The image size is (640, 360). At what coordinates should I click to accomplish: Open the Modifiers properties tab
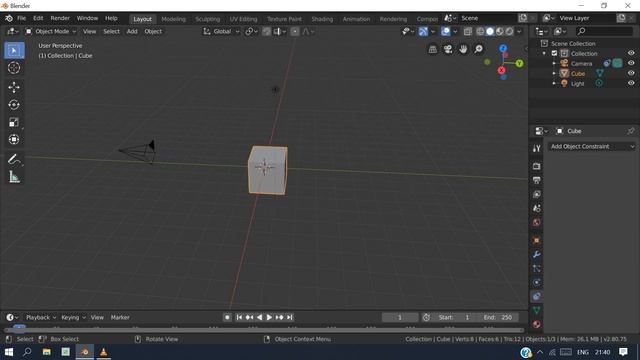[536, 255]
